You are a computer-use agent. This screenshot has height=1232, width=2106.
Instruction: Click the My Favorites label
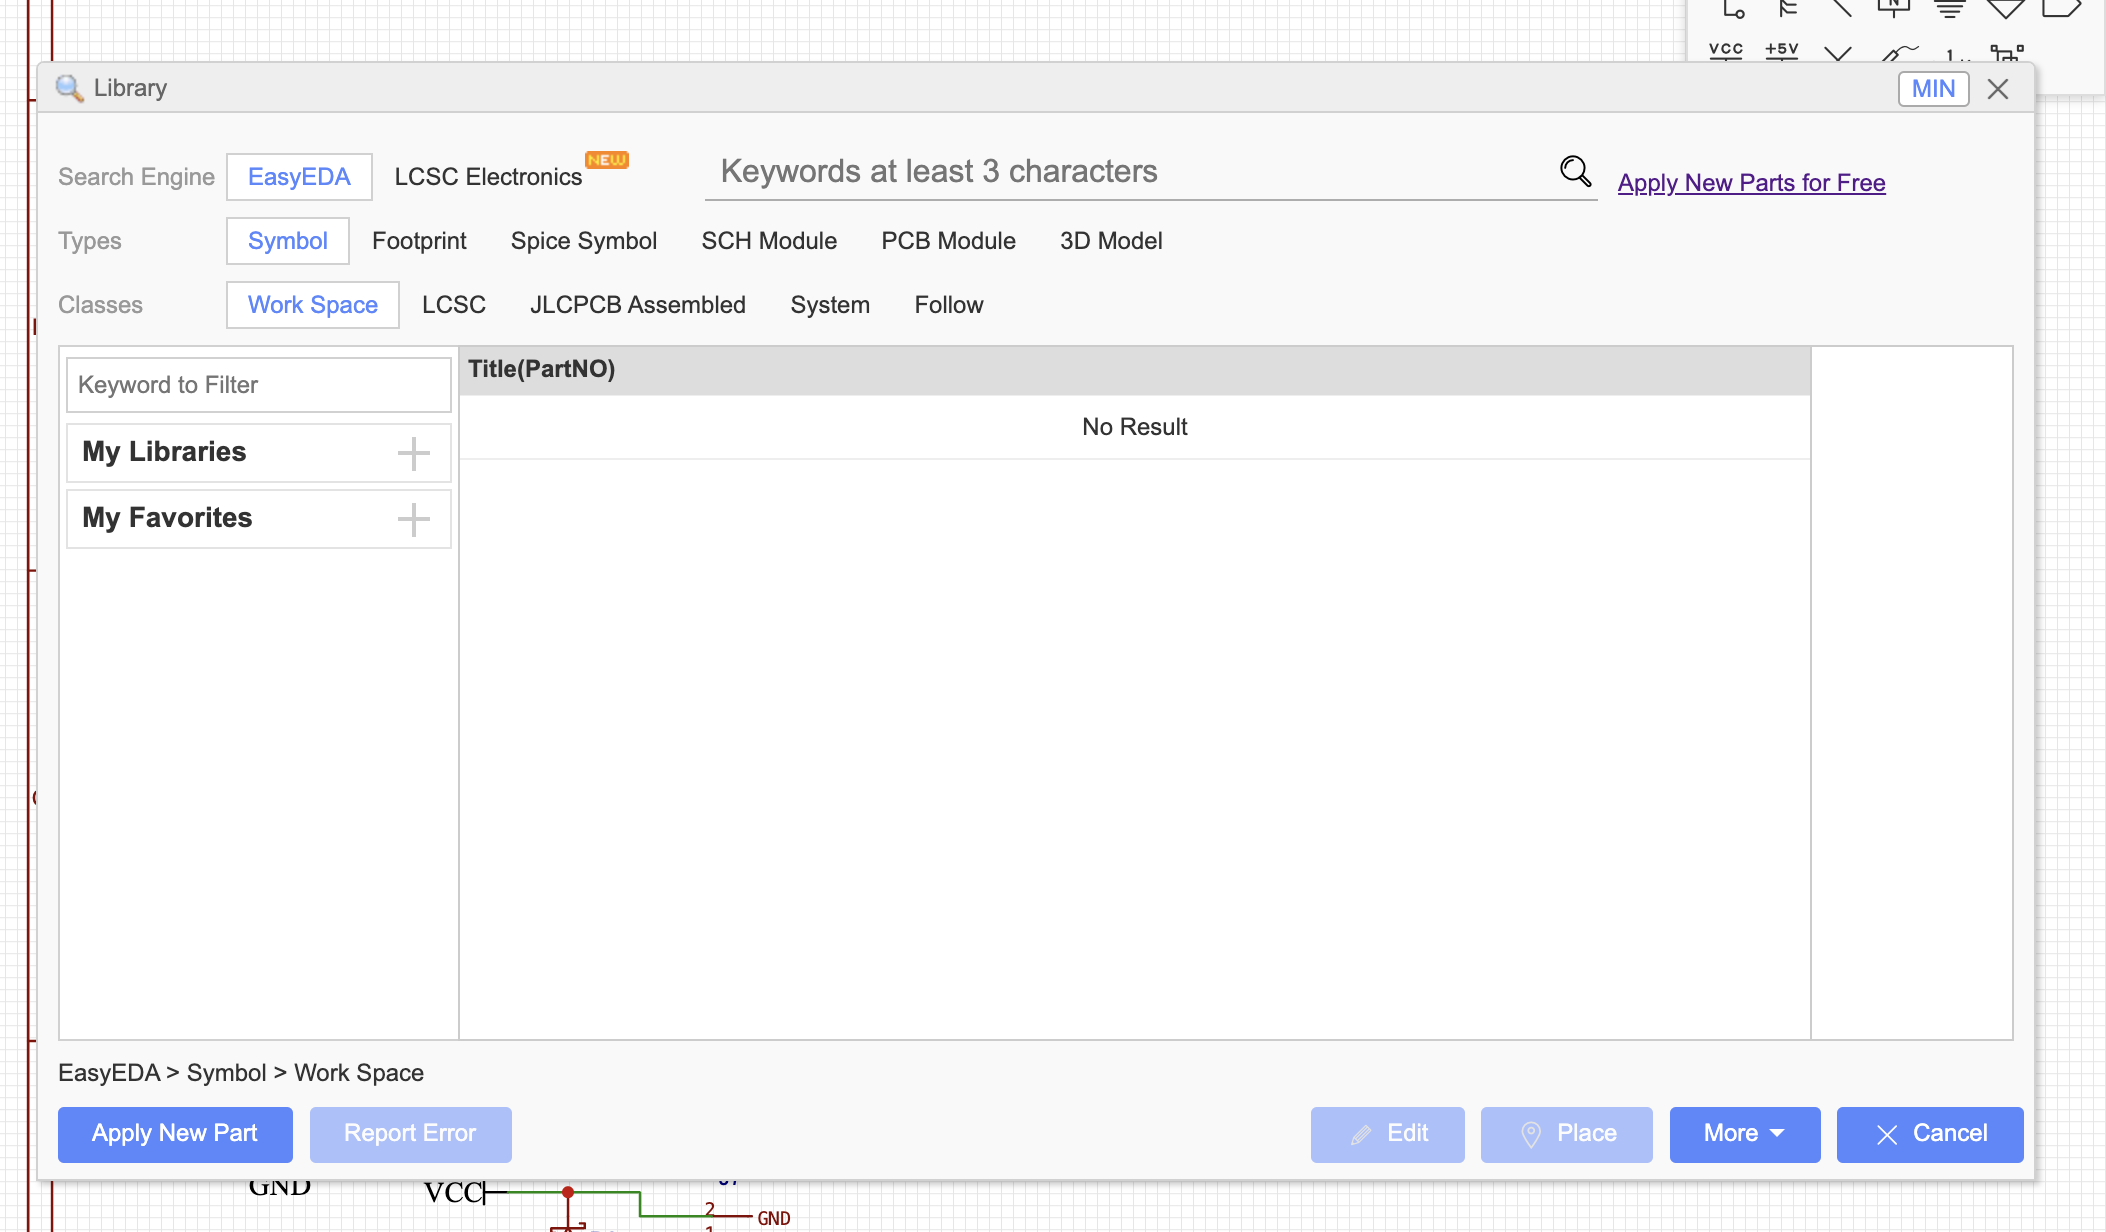pos(167,518)
